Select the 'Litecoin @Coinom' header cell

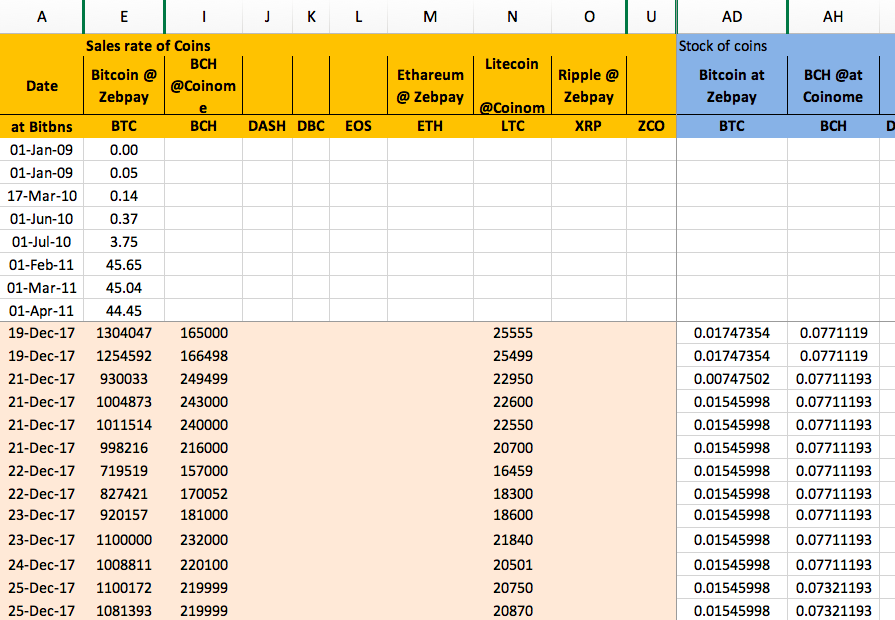coord(513,86)
